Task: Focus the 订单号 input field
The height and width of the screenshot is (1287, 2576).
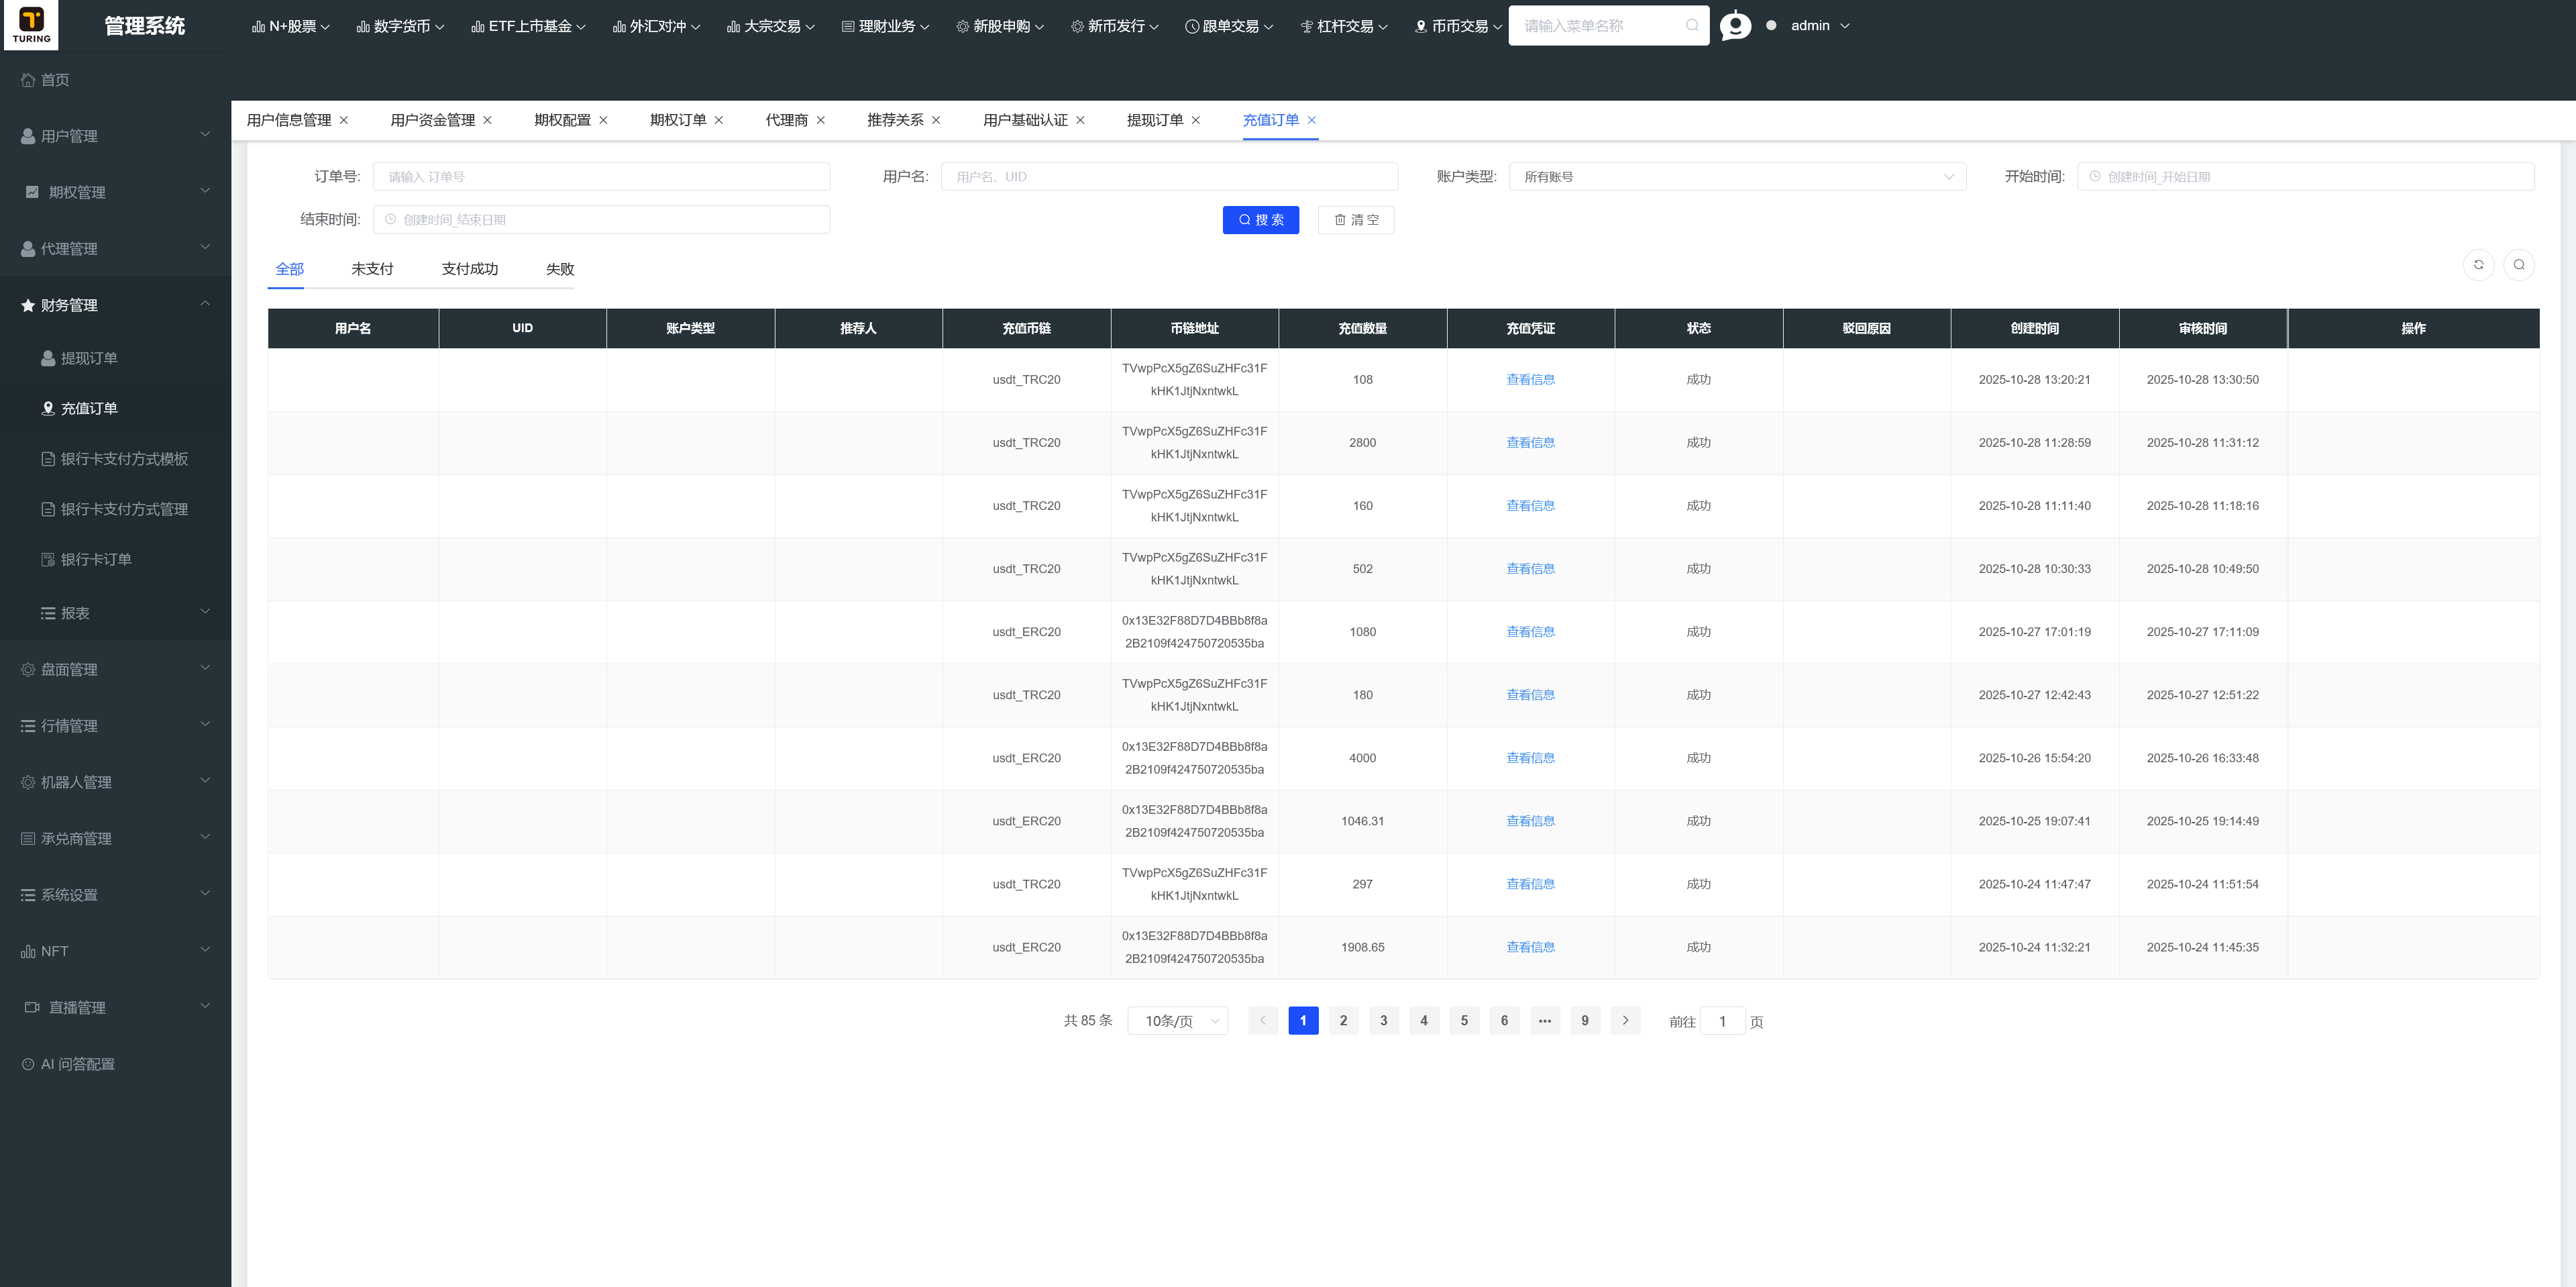Action: [601, 177]
